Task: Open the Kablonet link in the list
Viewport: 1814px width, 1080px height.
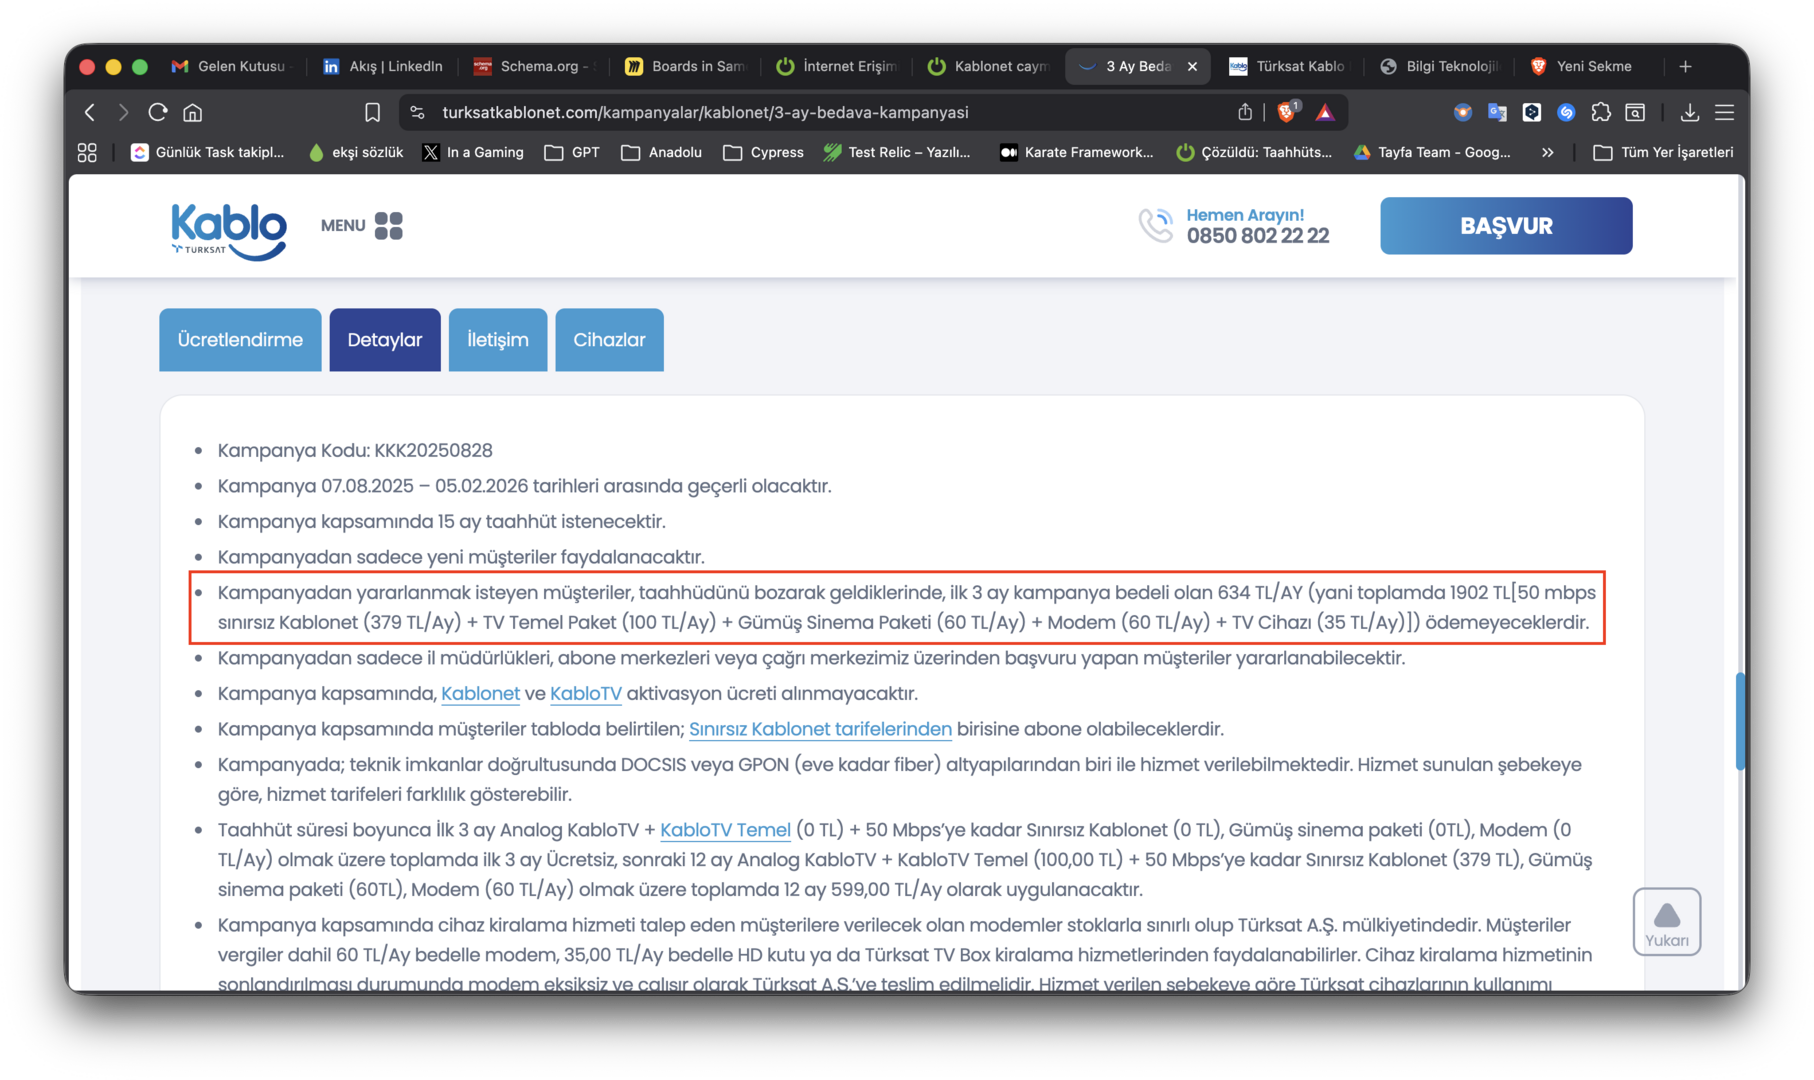Action: (x=480, y=693)
